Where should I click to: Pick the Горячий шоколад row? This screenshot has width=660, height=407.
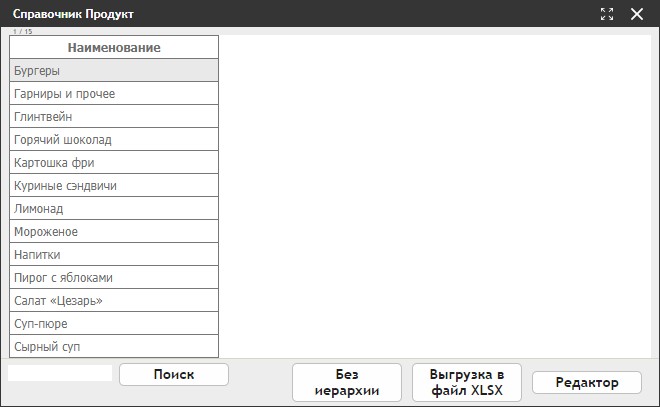click(x=114, y=139)
